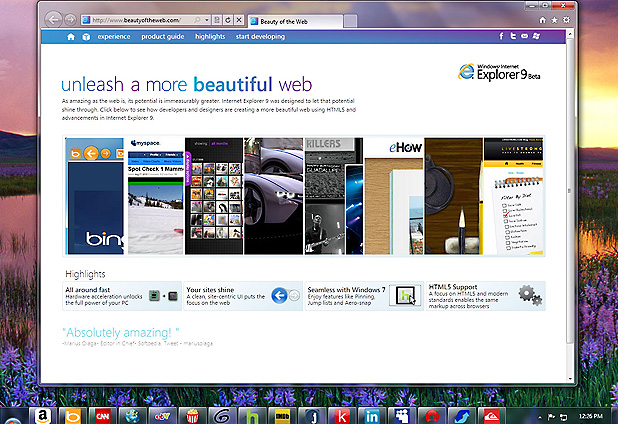The width and height of the screenshot is (618, 424).
Task: Select the Beauty of the Web tab
Action: (x=296, y=21)
